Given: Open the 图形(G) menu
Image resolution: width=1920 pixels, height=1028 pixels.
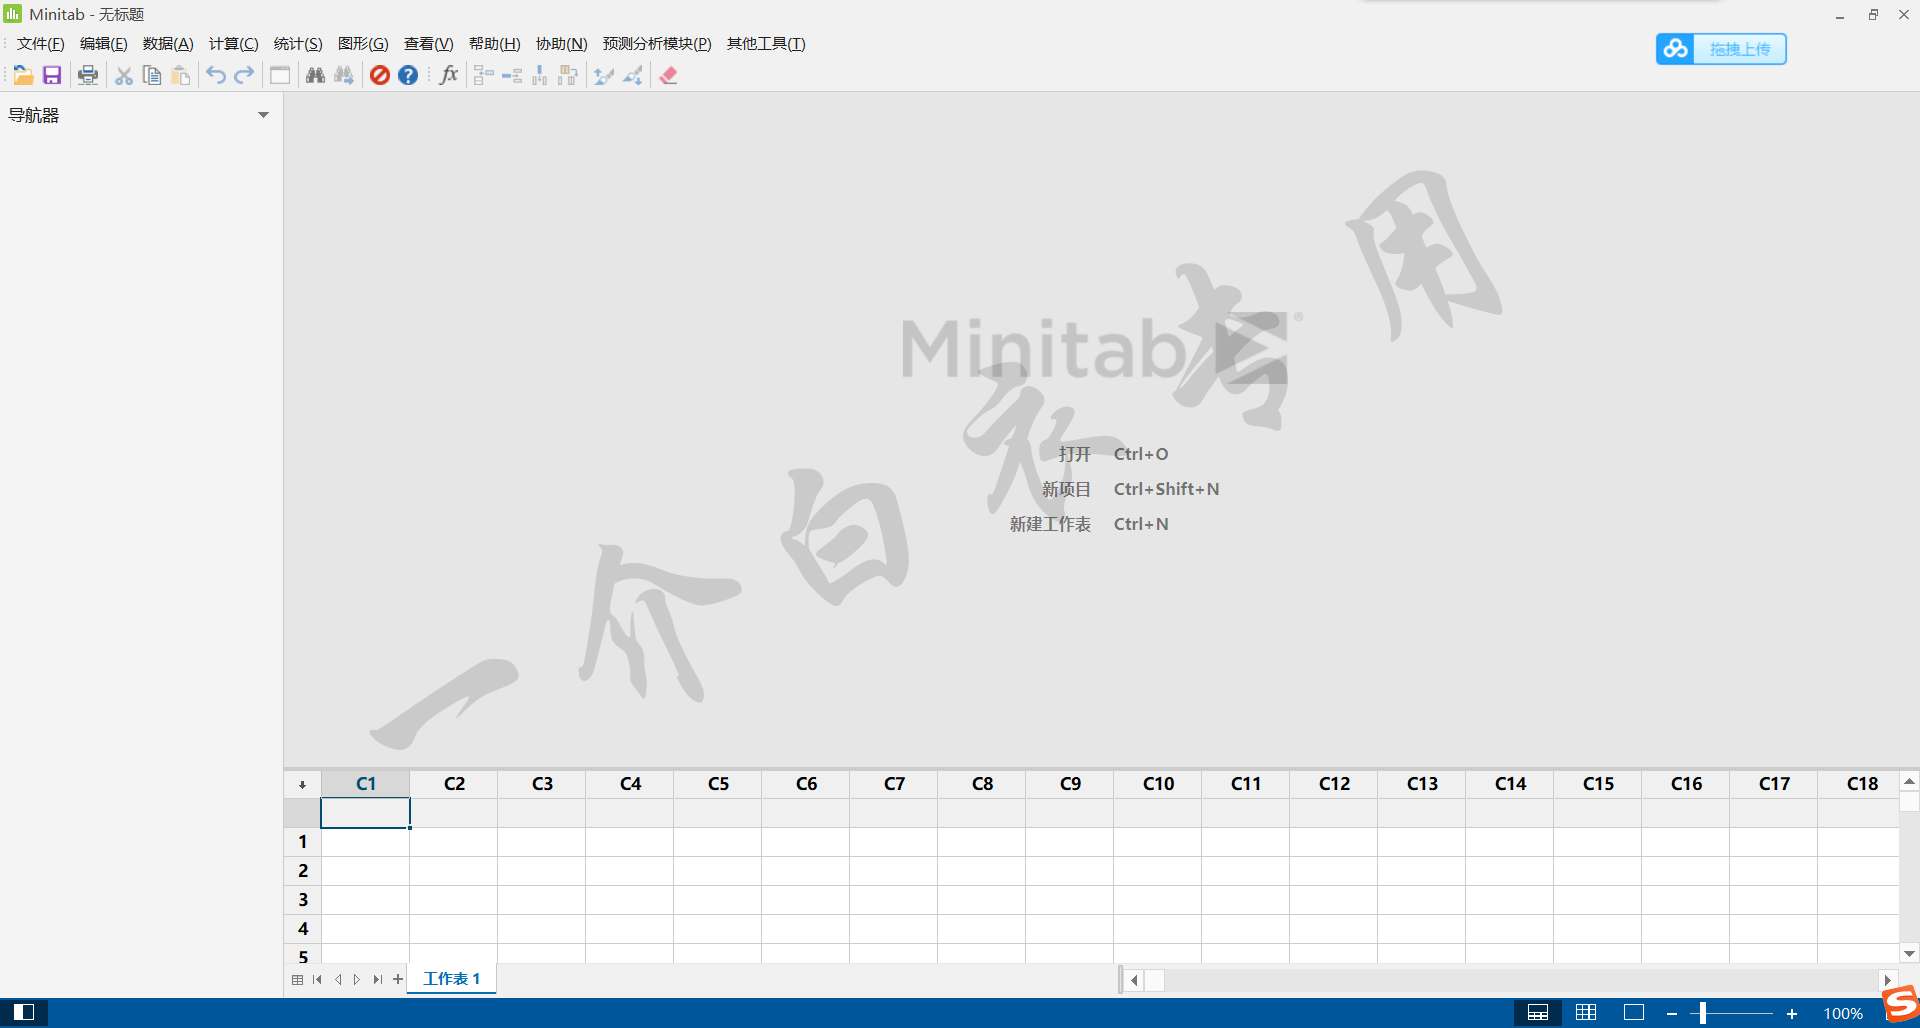Looking at the screenshot, I should tap(363, 44).
